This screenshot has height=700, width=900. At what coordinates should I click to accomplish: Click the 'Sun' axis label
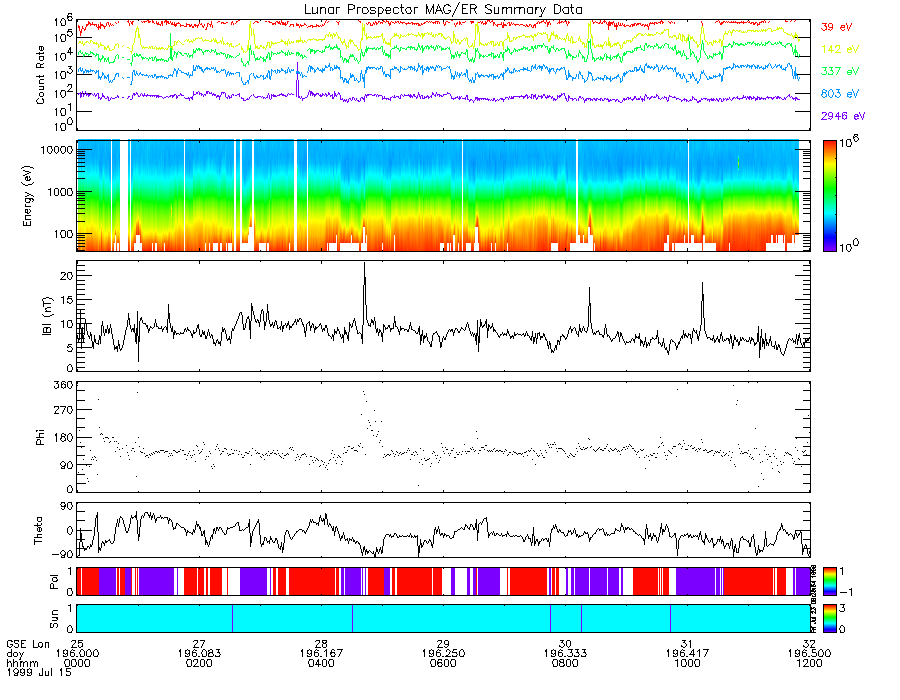(54, 619)
